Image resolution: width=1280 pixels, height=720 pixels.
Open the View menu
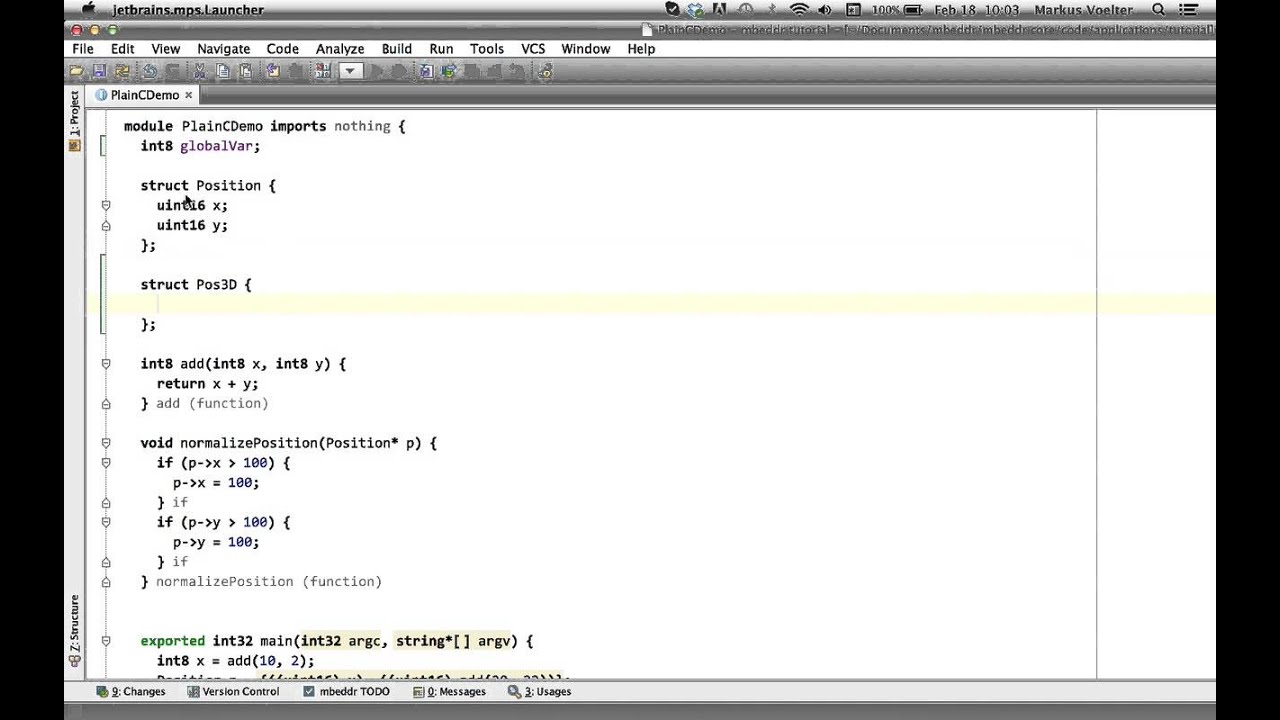pos(166,49)
